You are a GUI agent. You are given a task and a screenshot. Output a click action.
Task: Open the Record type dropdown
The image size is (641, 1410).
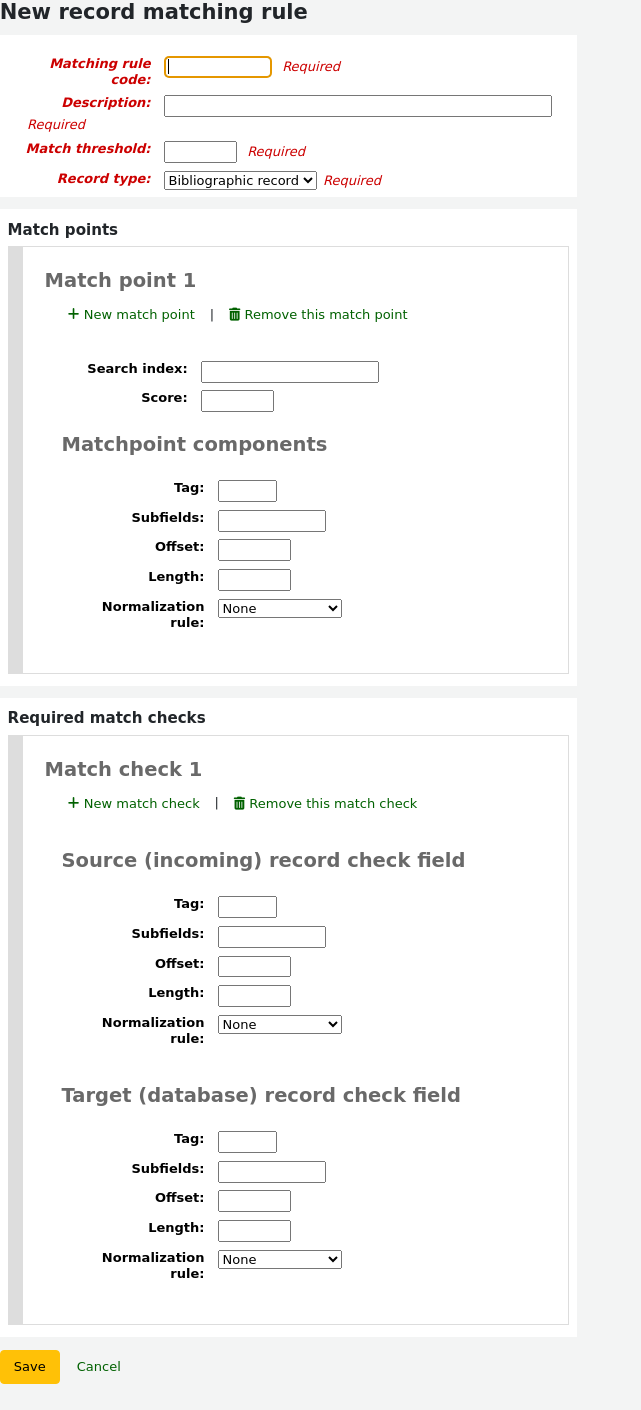tap(240, 181)
